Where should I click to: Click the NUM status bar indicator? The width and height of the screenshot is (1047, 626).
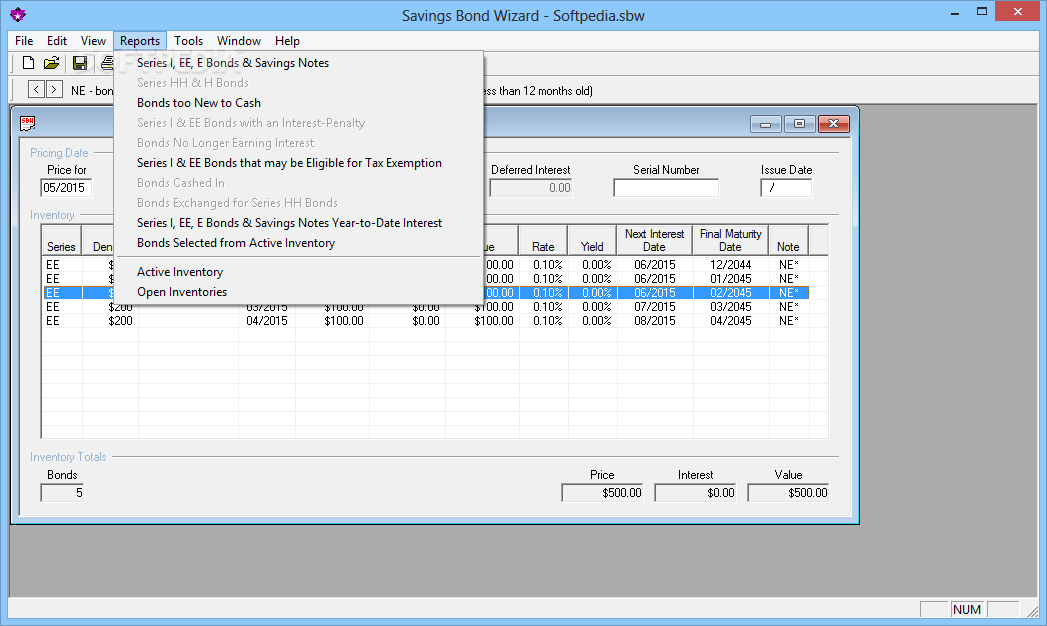click(967, 609)
